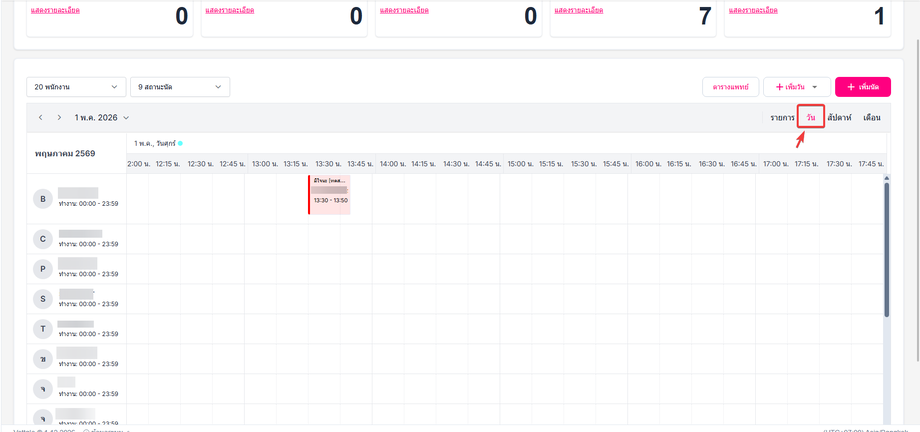Go to previous day with left chevron

[x=40, y=117]
